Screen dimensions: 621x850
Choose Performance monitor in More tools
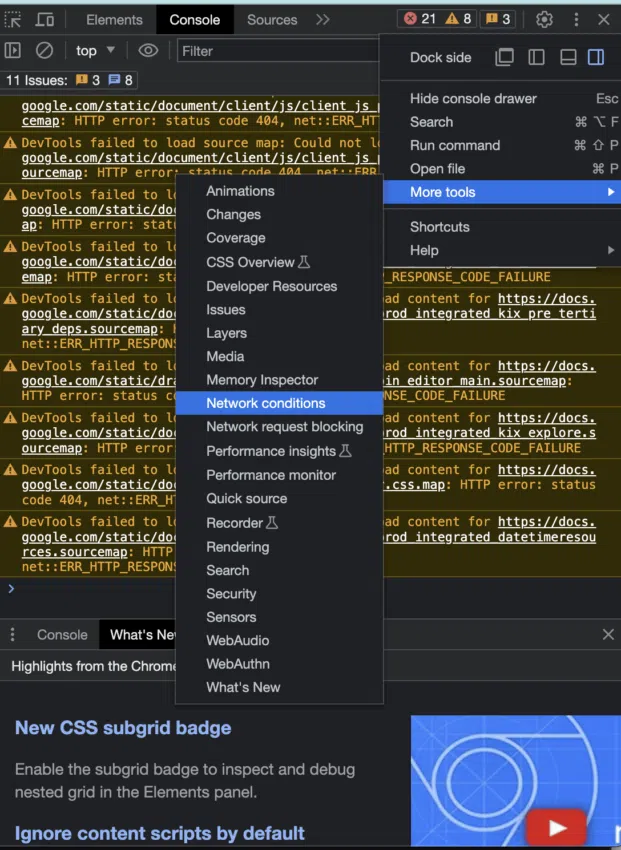pyautogui.click(x=271, y=475)
